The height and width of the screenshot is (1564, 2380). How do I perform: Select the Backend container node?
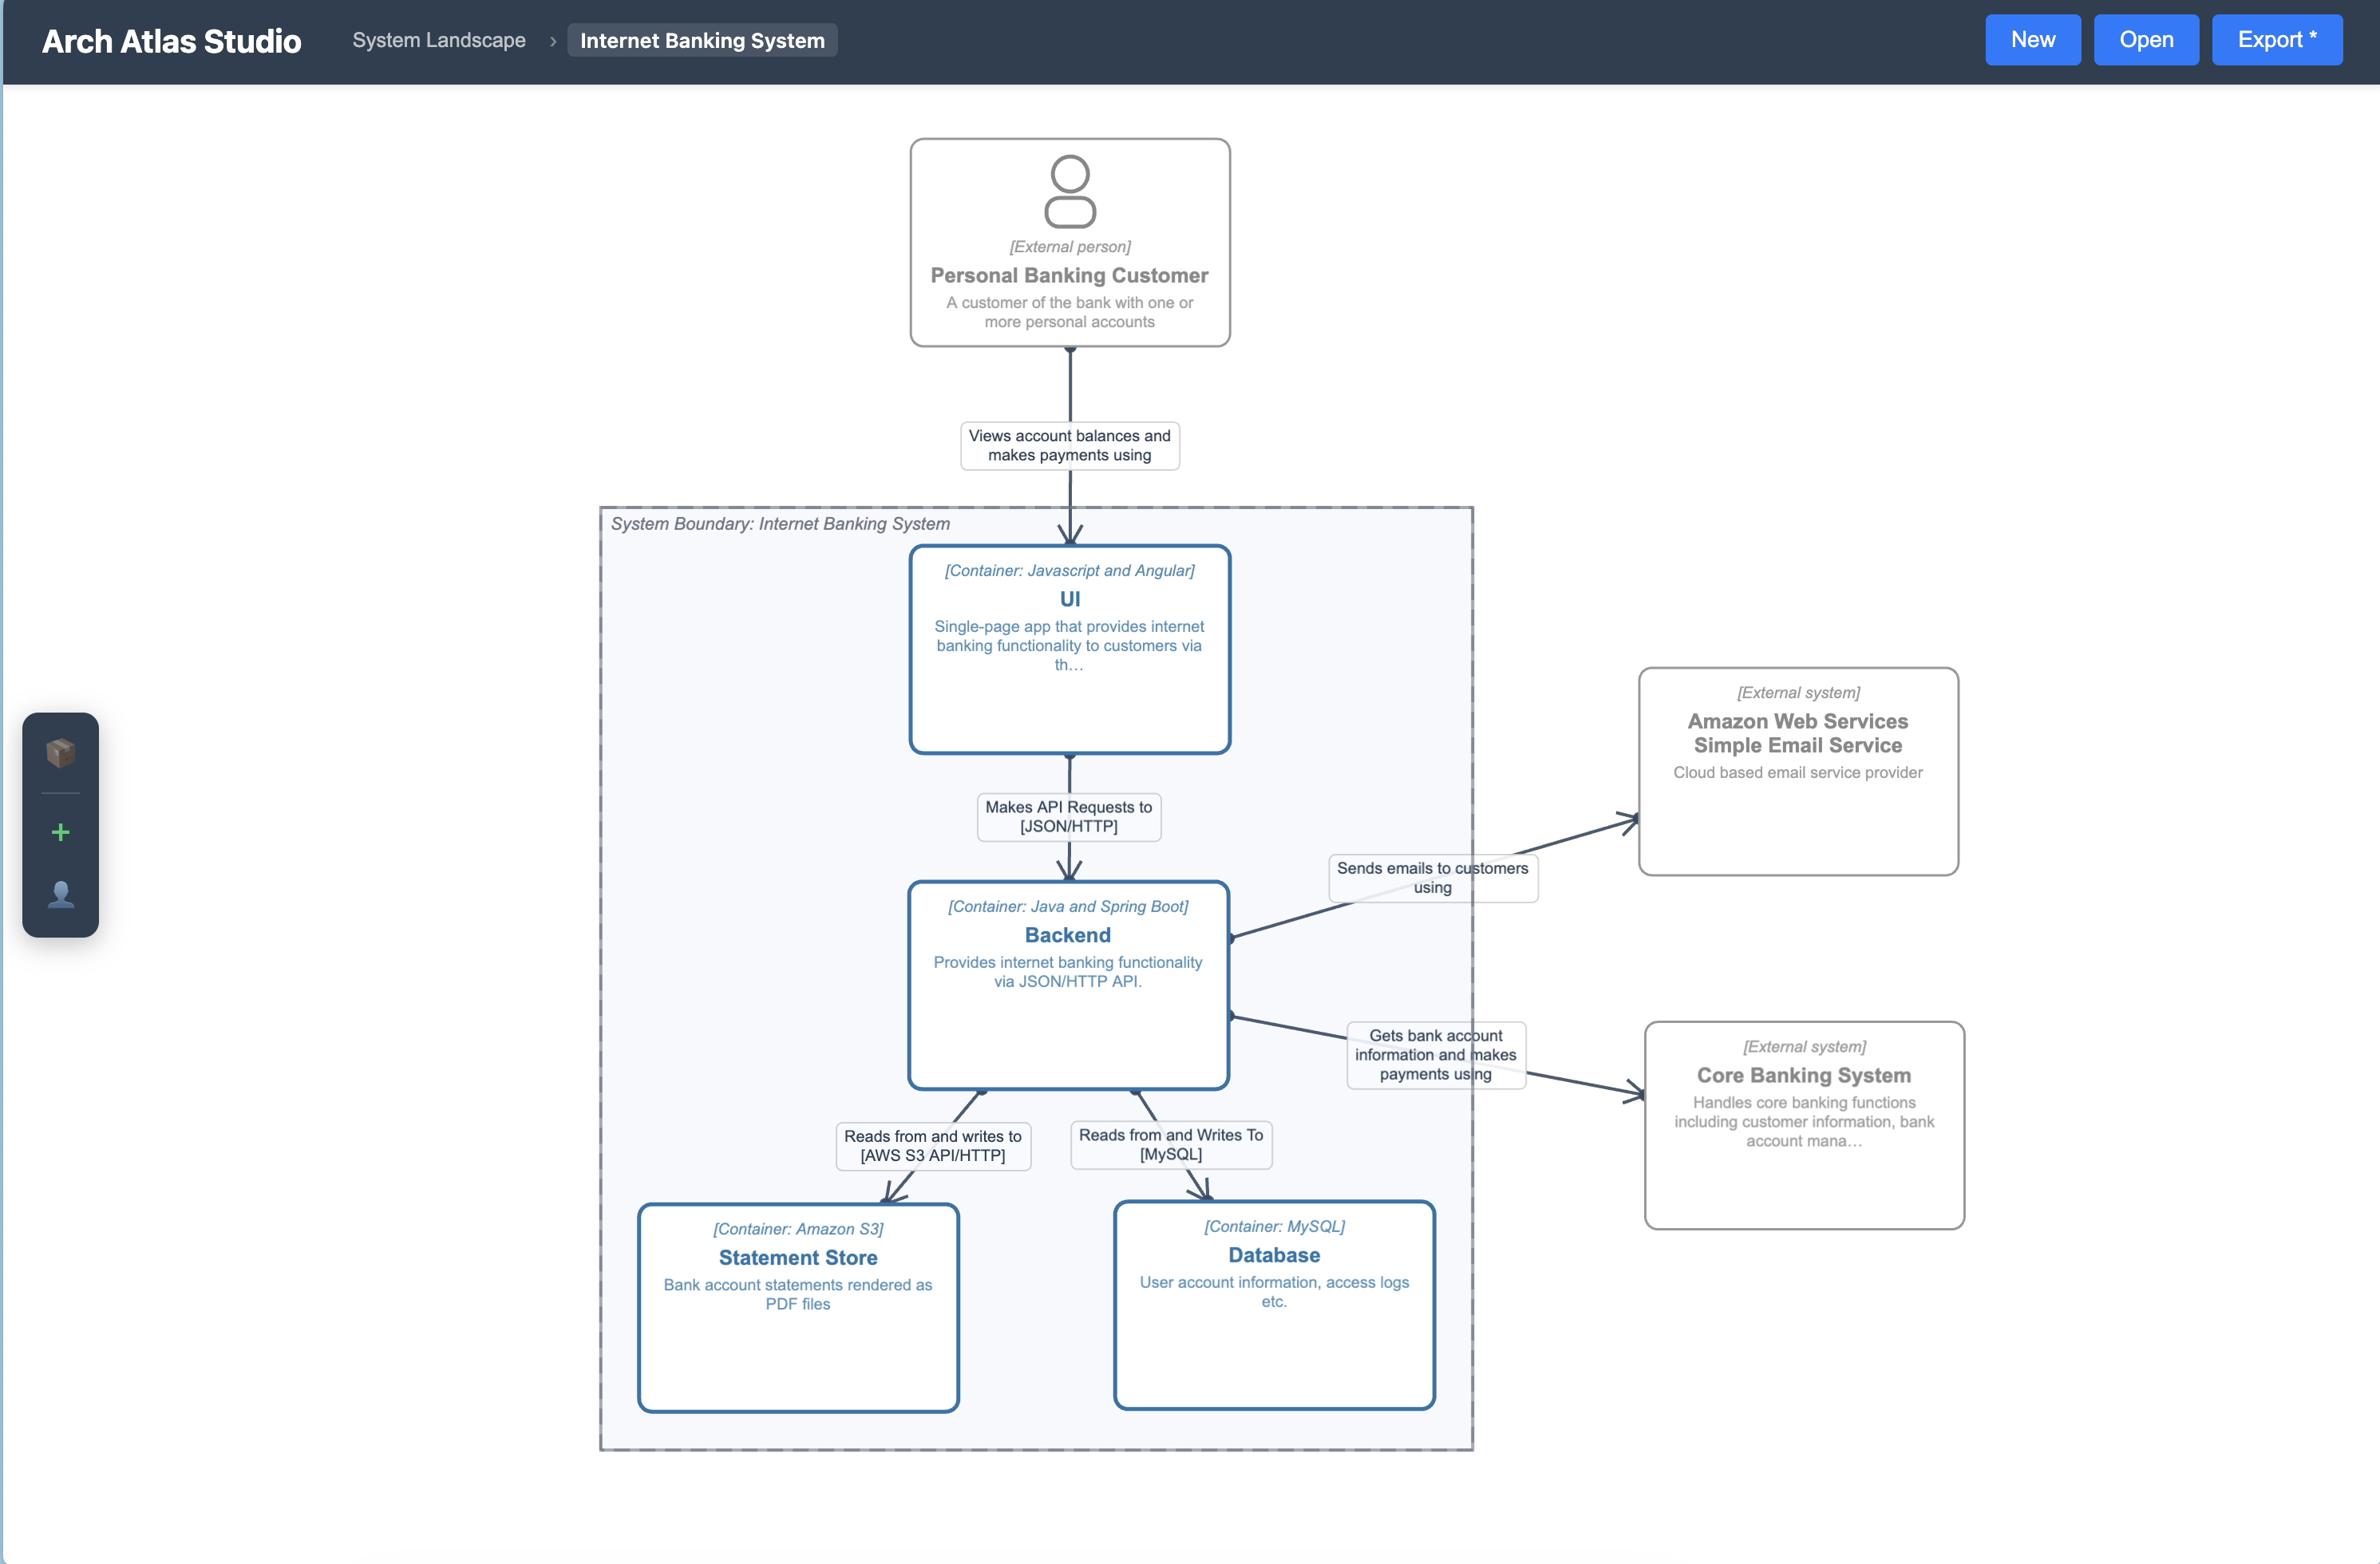click(1068, 985)
